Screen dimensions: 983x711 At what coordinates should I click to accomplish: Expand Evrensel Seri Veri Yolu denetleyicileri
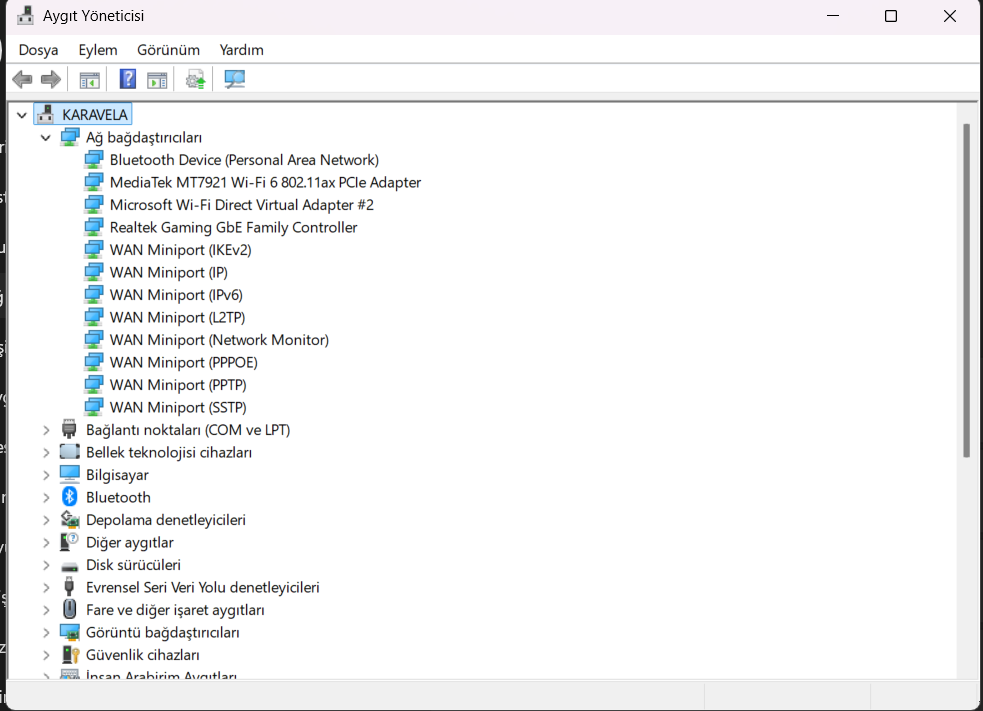point(46,588)
